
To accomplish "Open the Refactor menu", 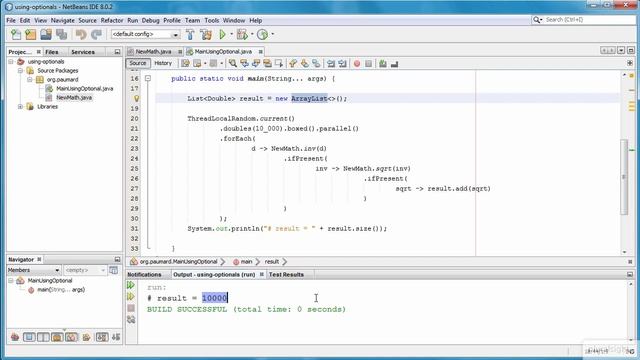I will coord(112,20).
